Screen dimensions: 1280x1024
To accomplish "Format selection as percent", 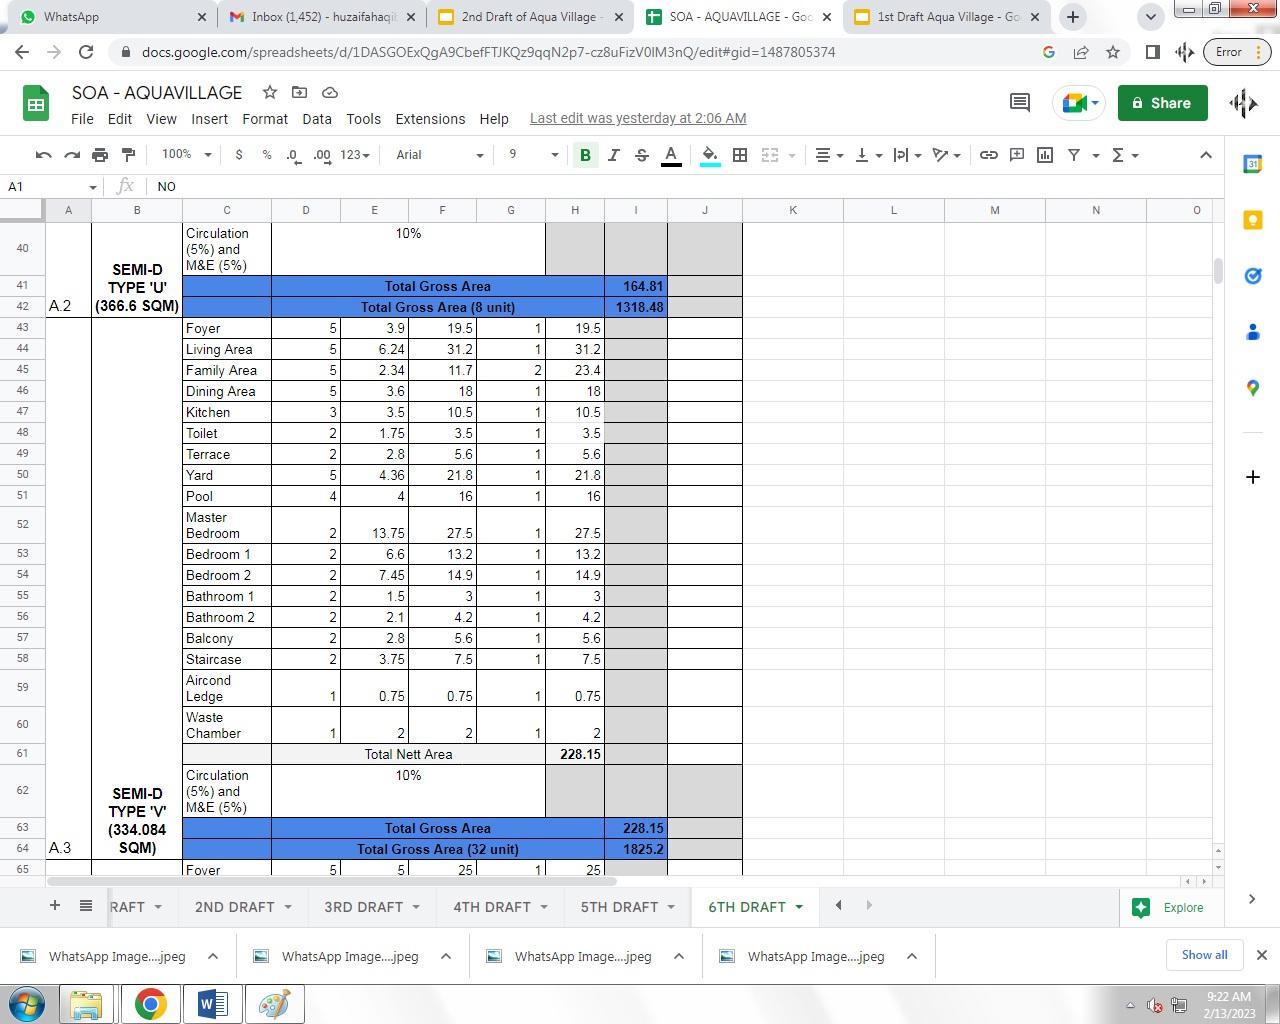I will click(x=266, y=155).
